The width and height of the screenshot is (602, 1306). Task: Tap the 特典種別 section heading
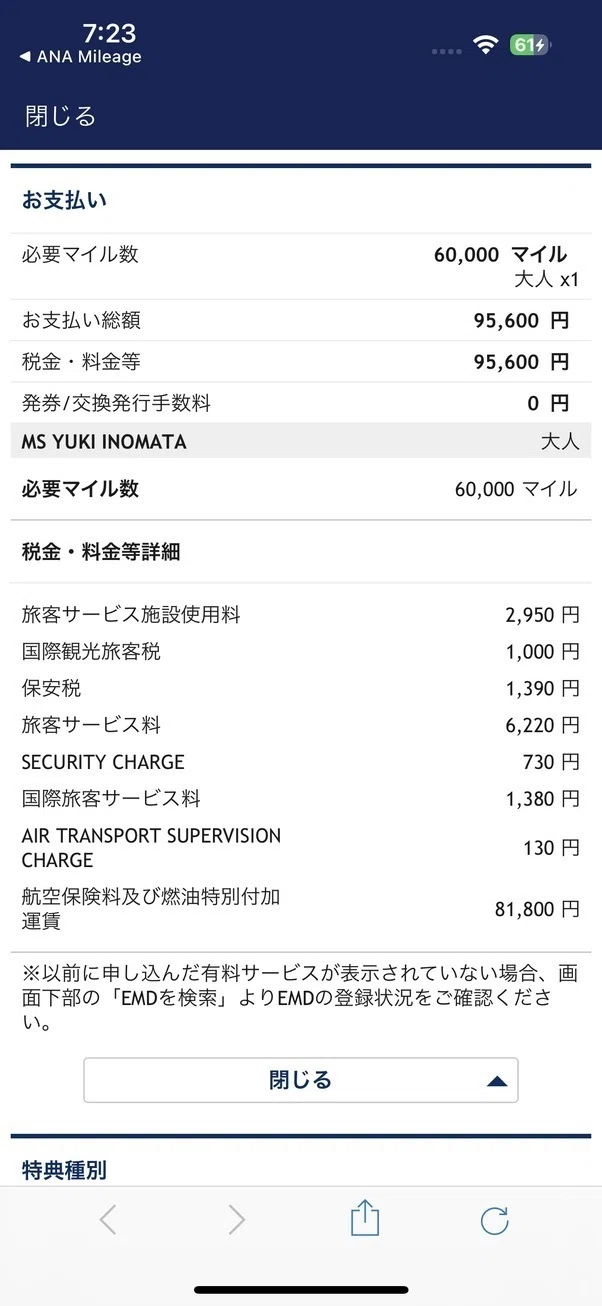(64, 1169)
